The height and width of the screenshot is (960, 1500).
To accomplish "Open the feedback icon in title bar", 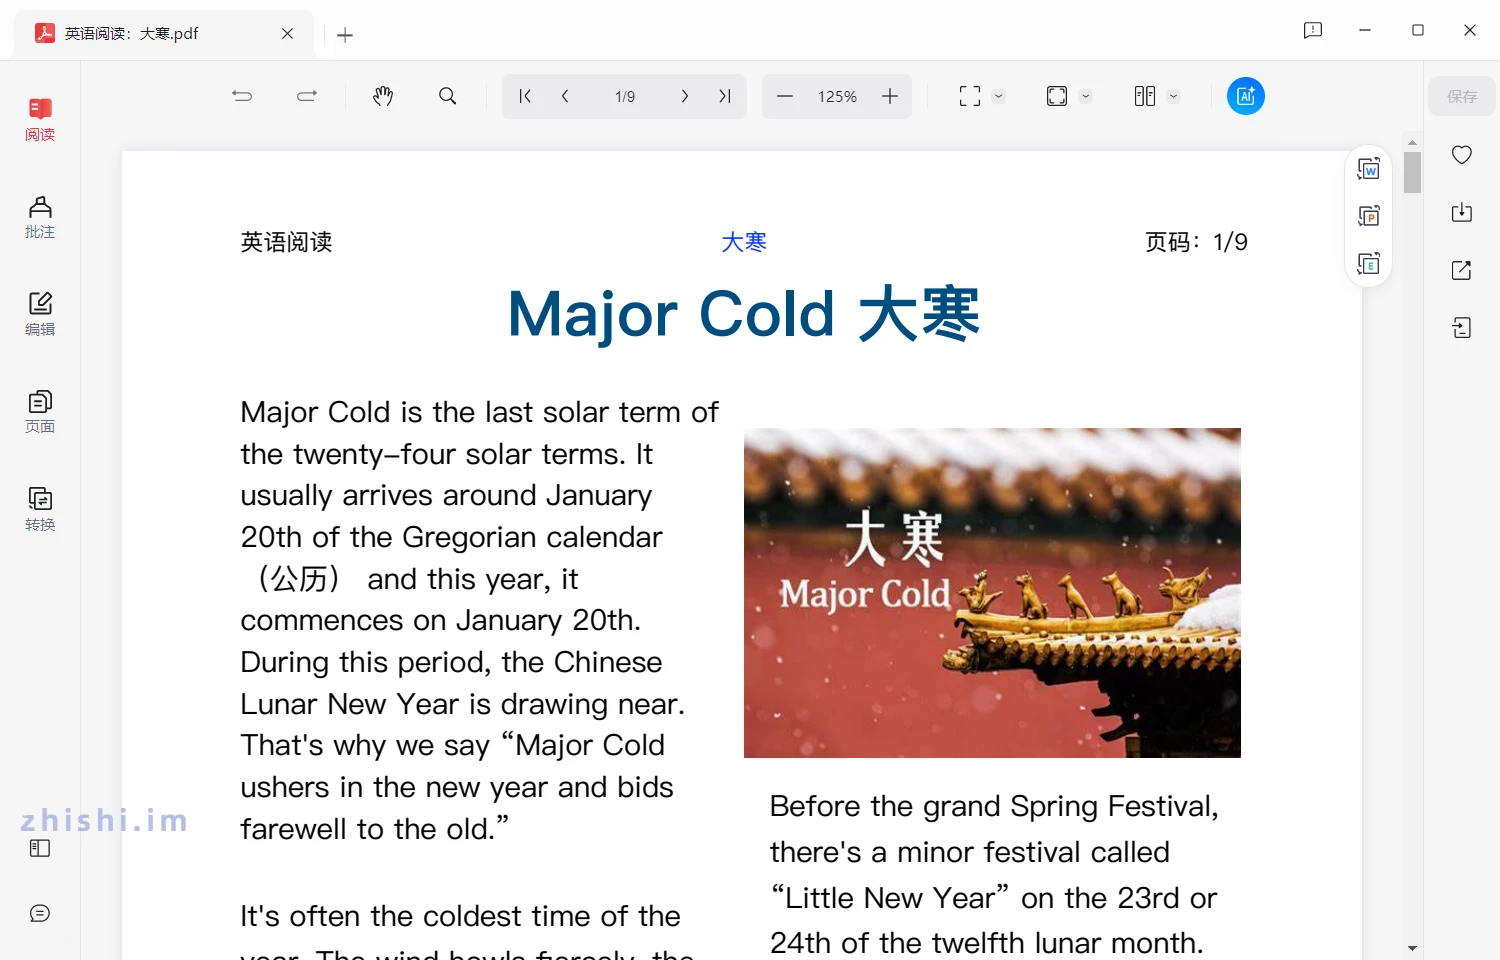I will coord(1313,30).
